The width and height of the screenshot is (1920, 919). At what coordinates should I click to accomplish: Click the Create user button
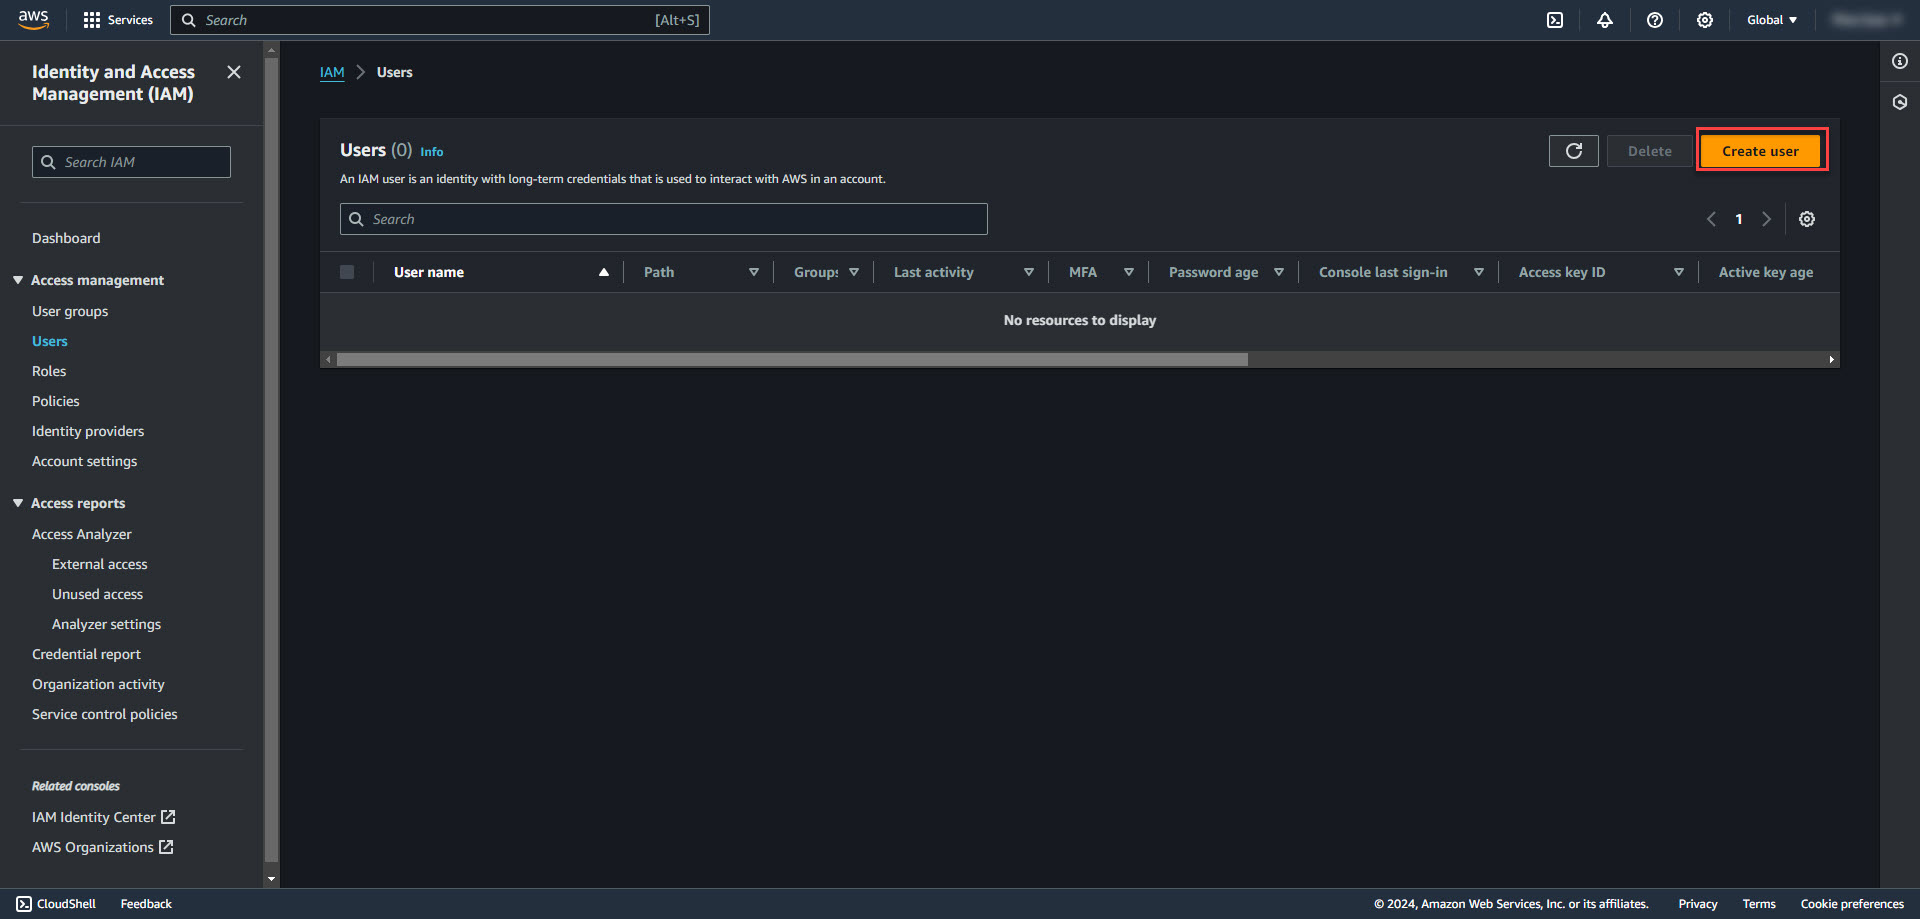(x=1760, y=151)
